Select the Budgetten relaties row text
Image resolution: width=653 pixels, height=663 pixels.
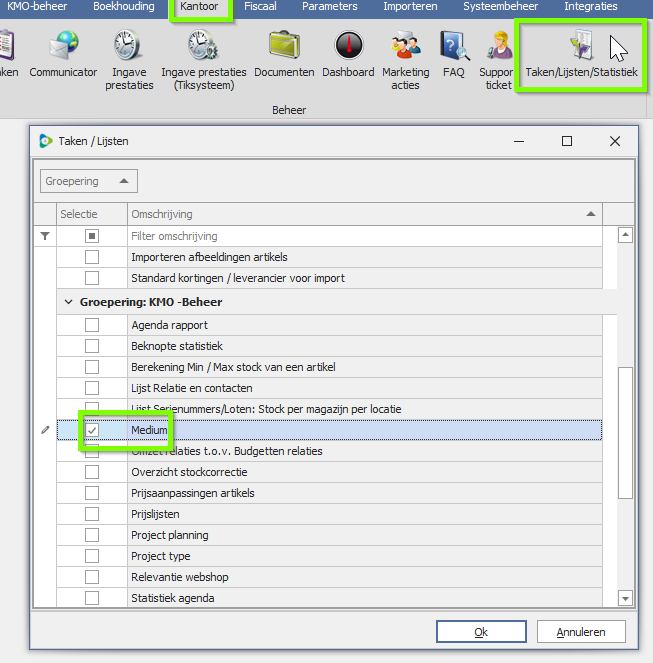tap(227, 451)
